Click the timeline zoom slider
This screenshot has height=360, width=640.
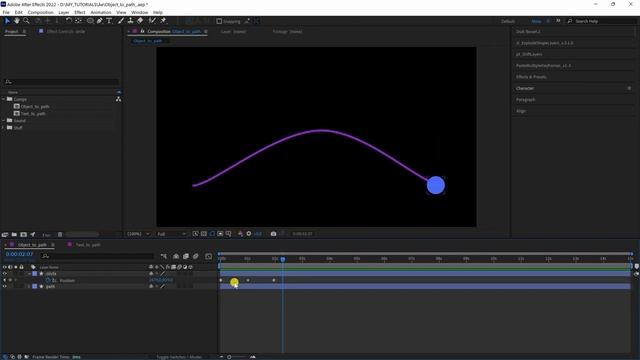229,357
